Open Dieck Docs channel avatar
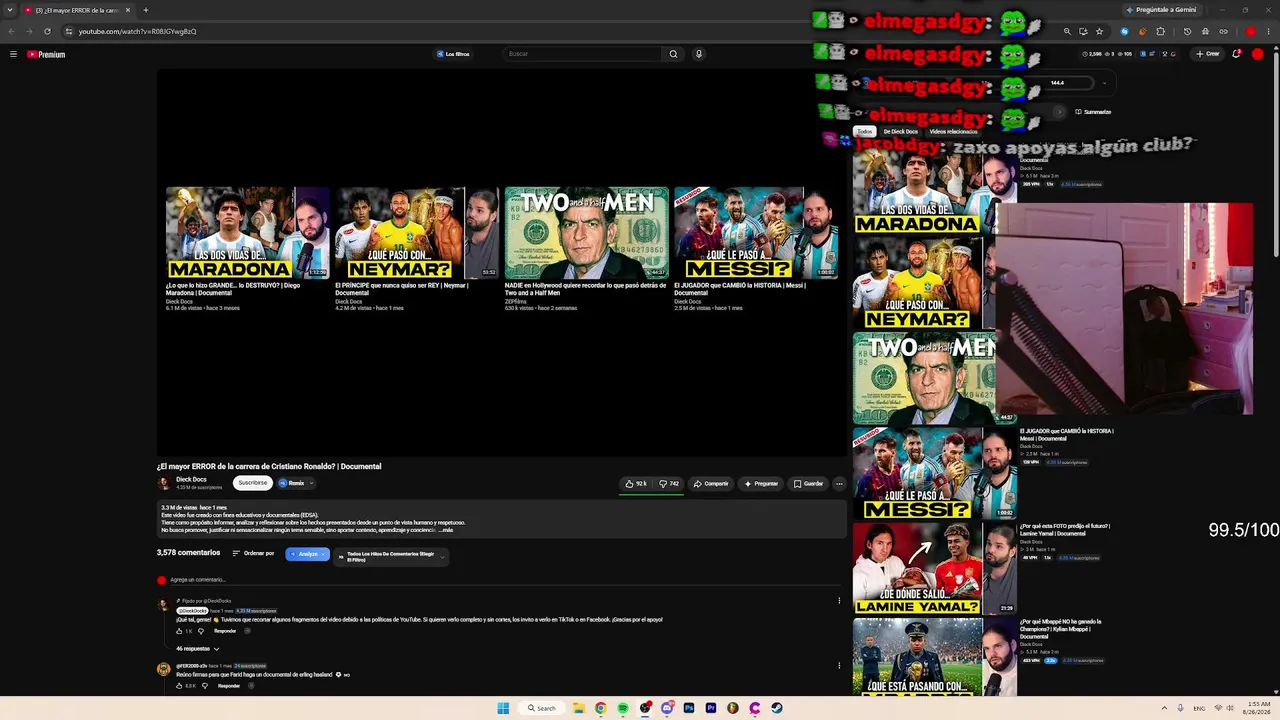 164,483
